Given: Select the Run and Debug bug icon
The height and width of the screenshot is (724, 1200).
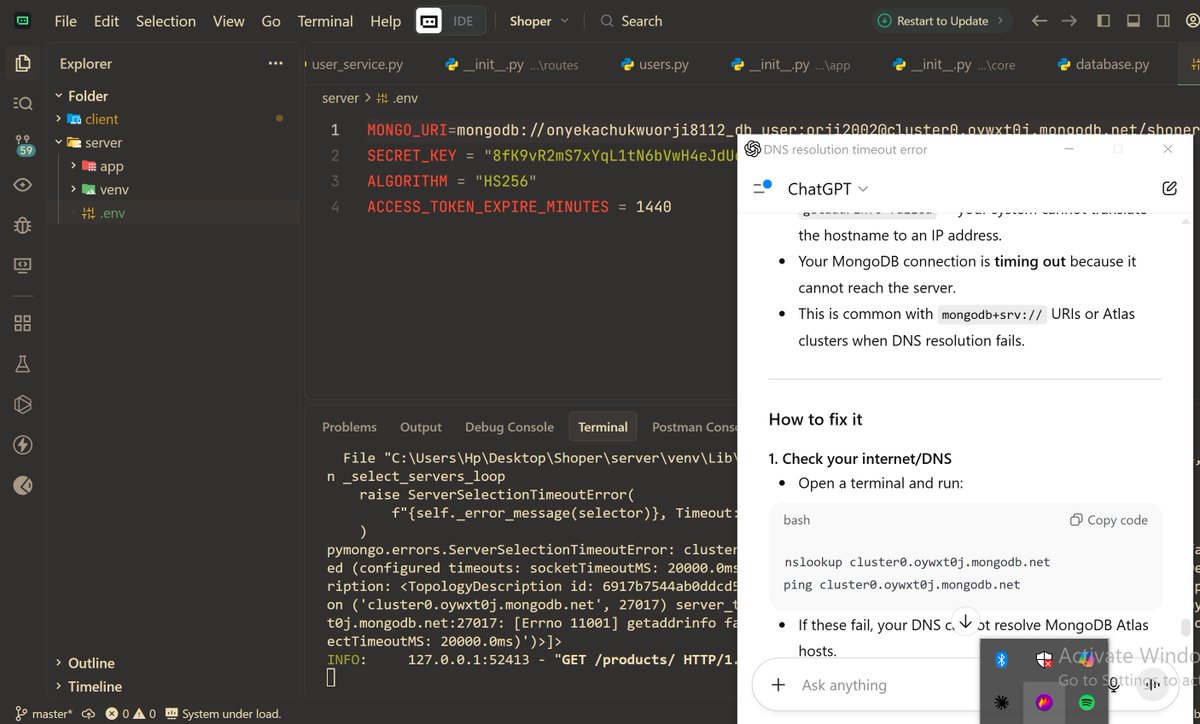Looking at the screenshot, I should (x=22, y=225).
